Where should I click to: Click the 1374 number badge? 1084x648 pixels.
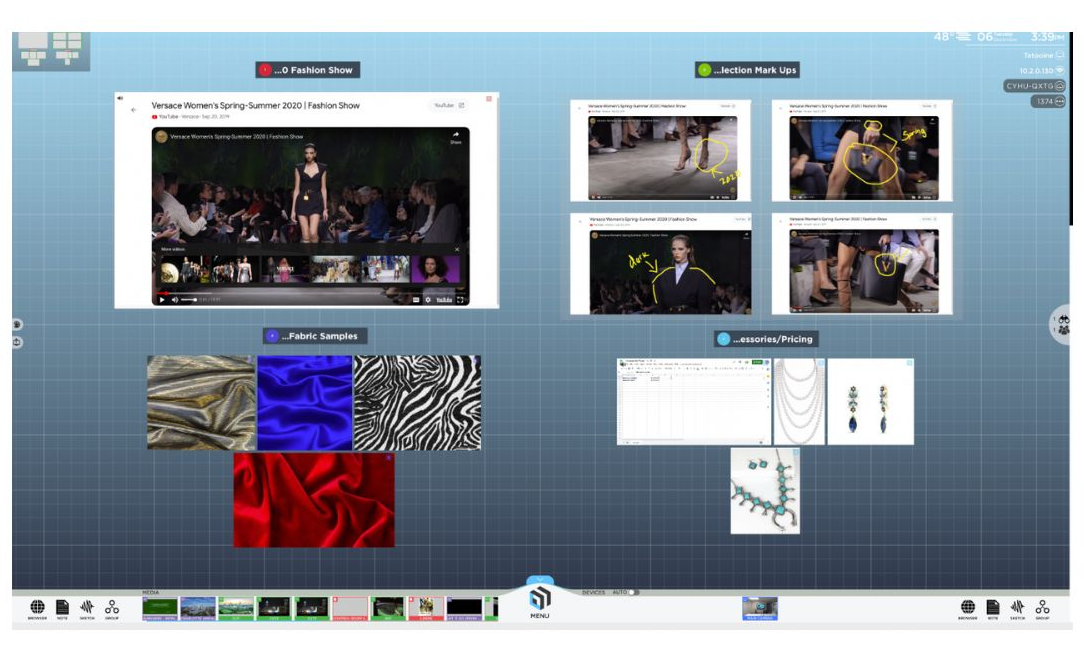[x=1044, y=102]
